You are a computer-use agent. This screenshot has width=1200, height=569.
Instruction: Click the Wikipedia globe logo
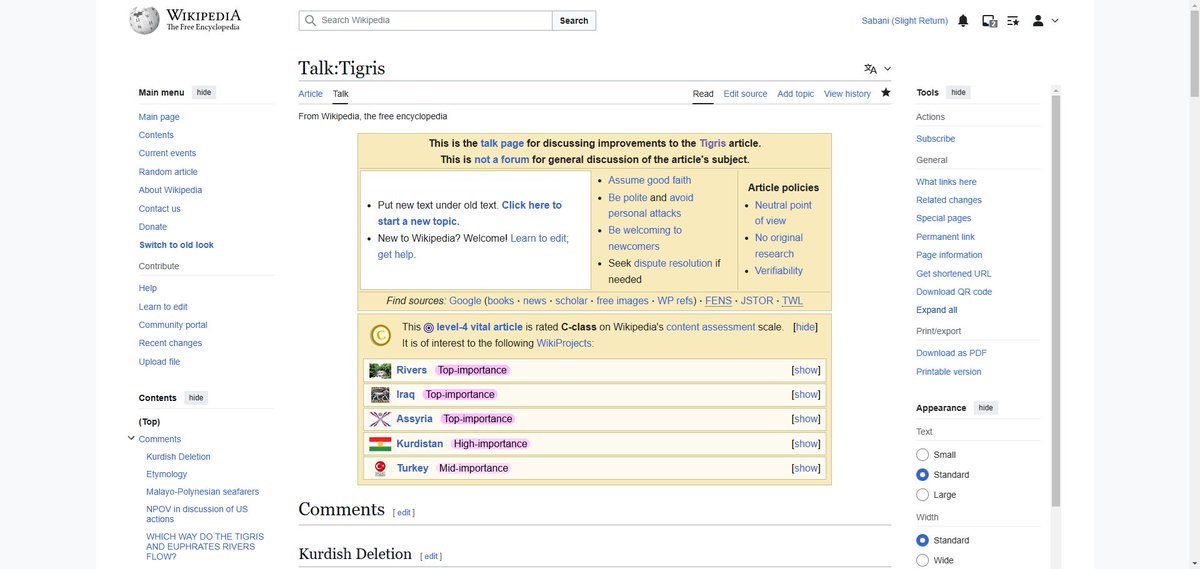(143, 20)
